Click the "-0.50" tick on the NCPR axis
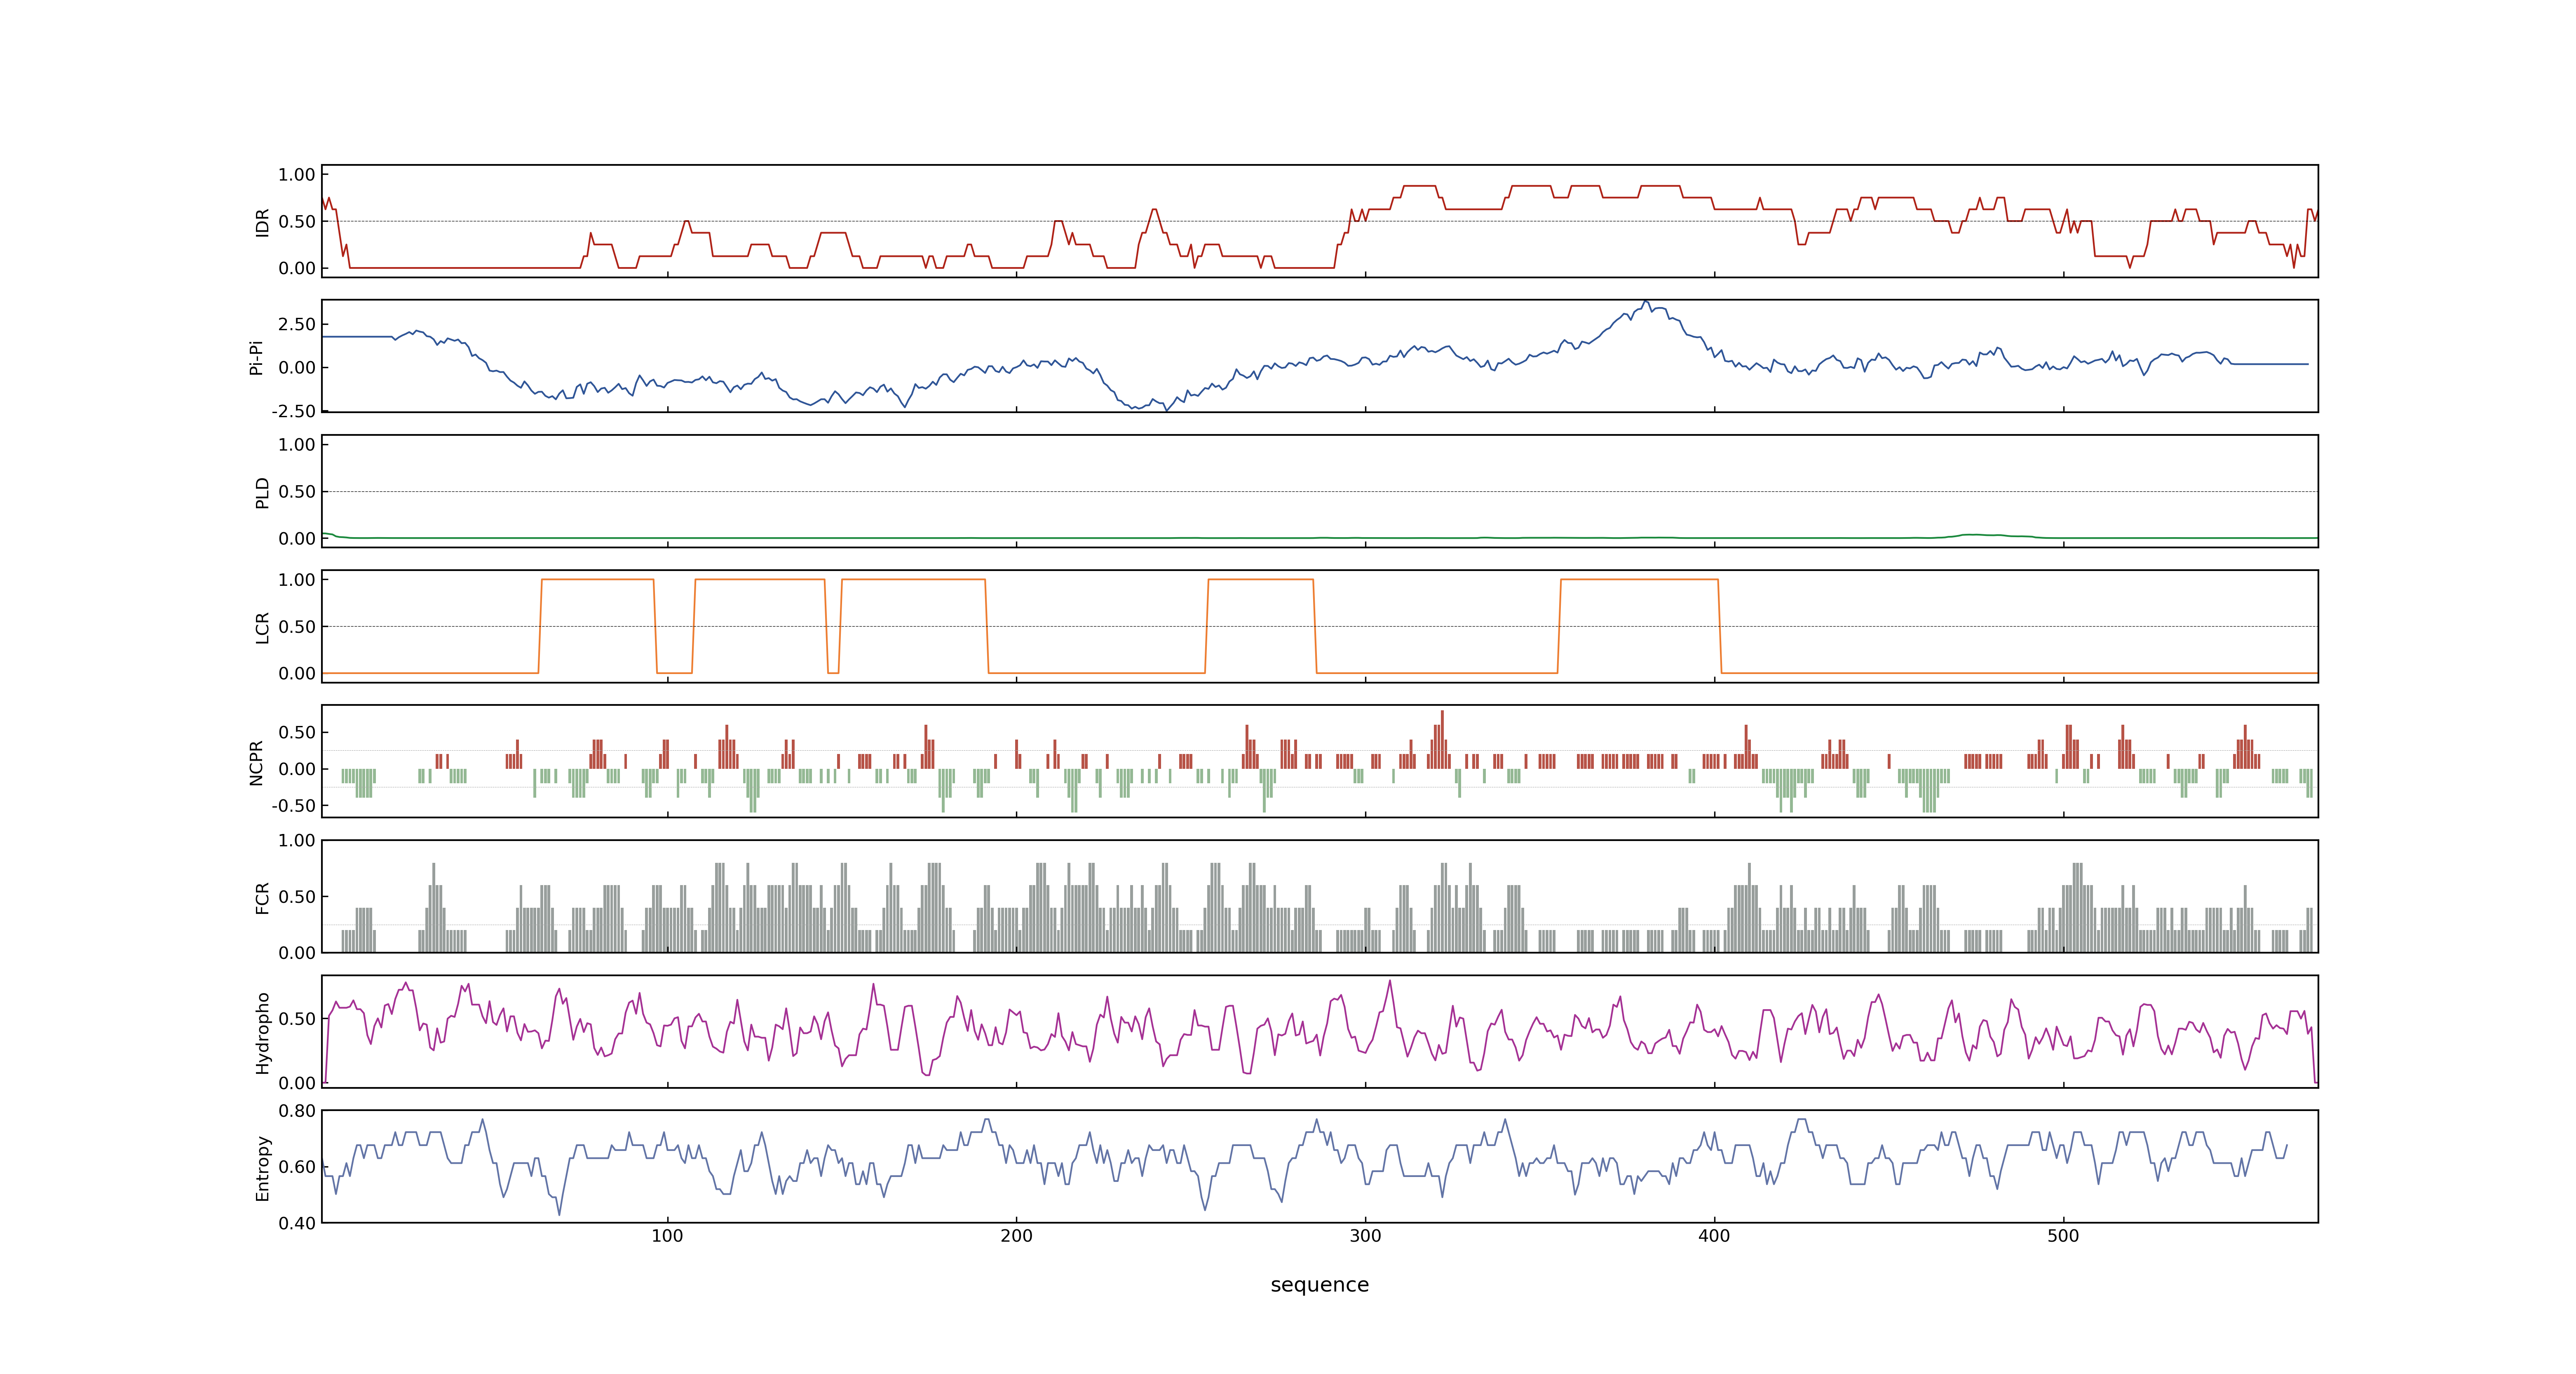 pos(293,806)
